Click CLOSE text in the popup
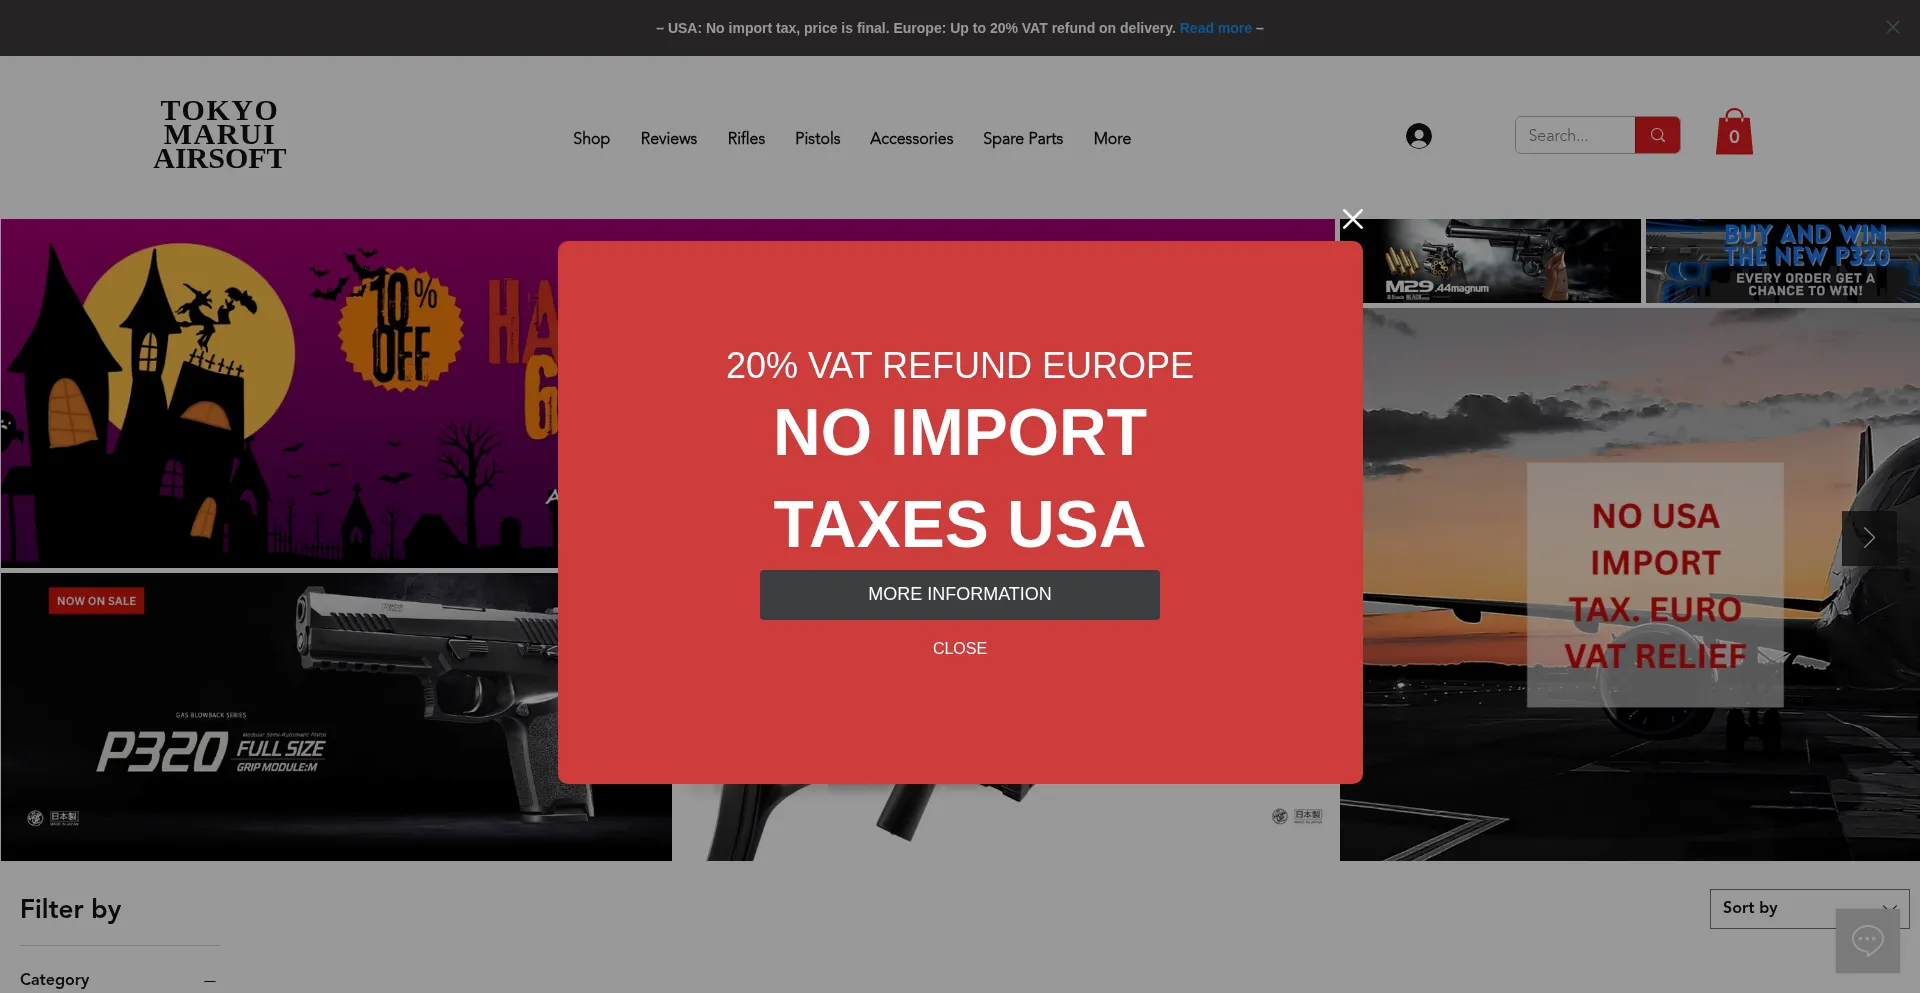The width and height of the screenshot is (1920, 993). coord(960,648)
